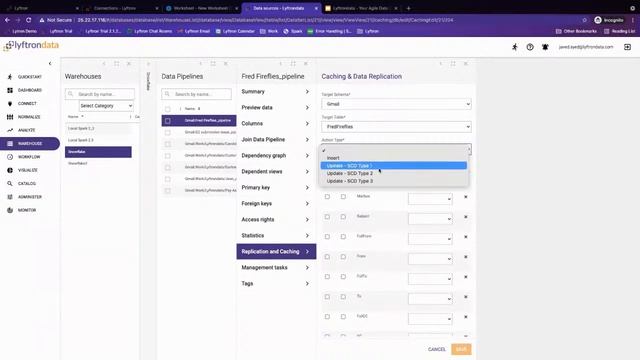Screen dimensions: 640x360
Task: Remove the FullFrom column row with X
Action: coord(465,237)
